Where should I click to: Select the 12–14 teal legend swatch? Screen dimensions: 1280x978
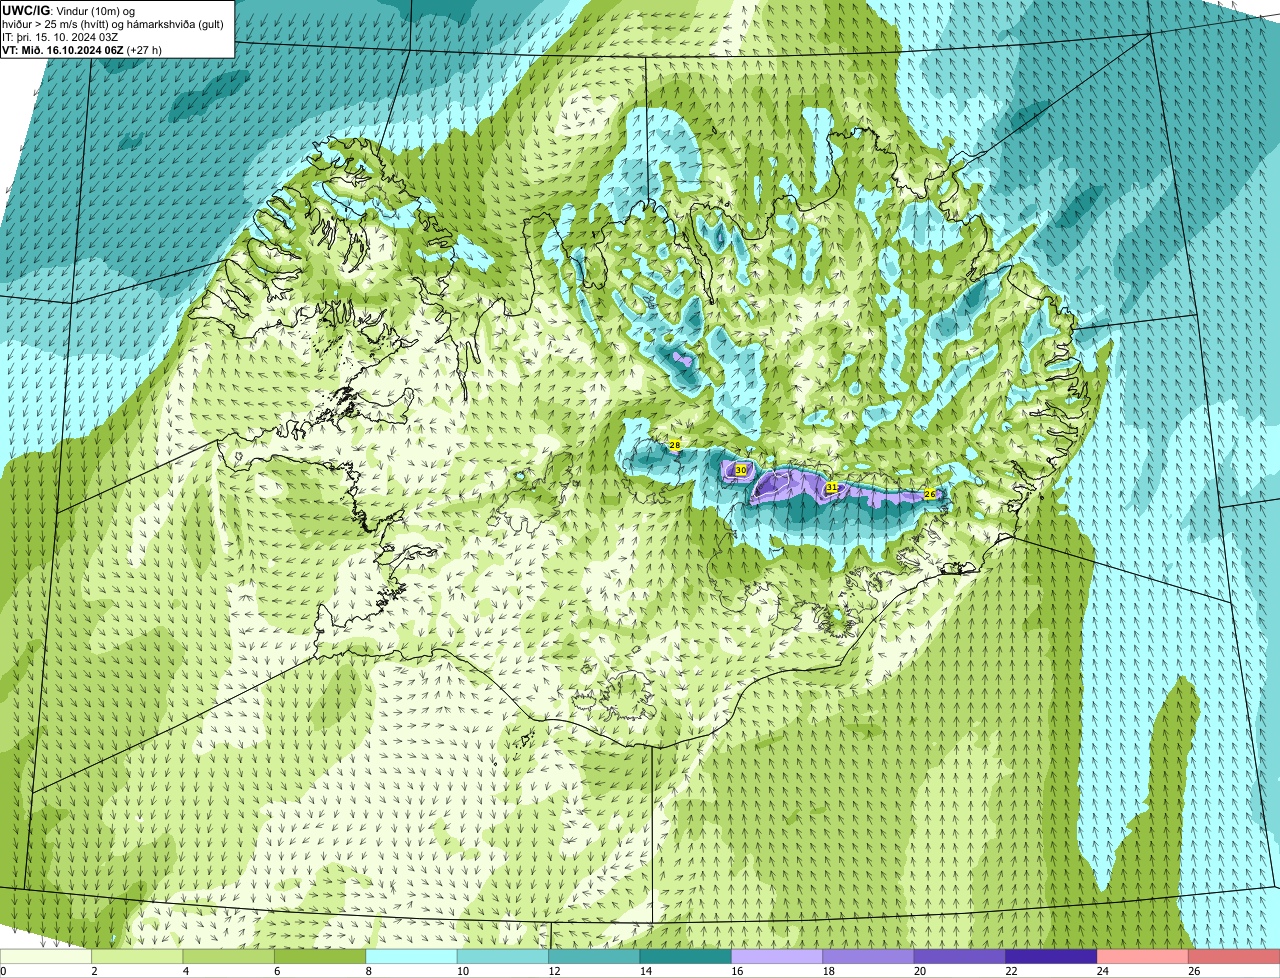(595, 957)
